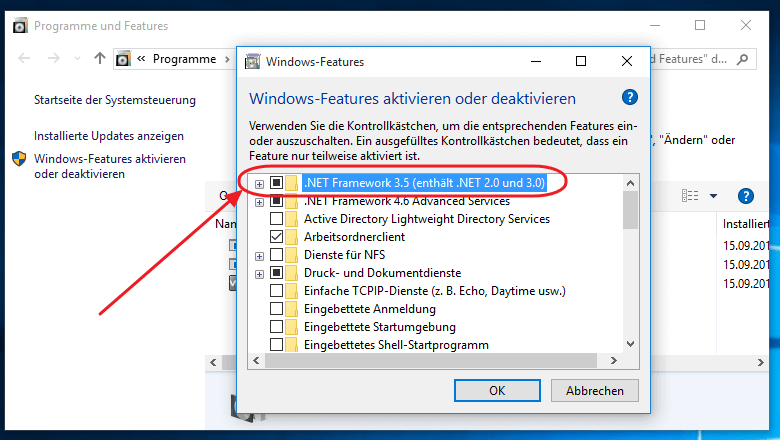Click the help icon in Programme und Features toolbar
Viewport: 780px width, 440px height.
pos(745,196)
